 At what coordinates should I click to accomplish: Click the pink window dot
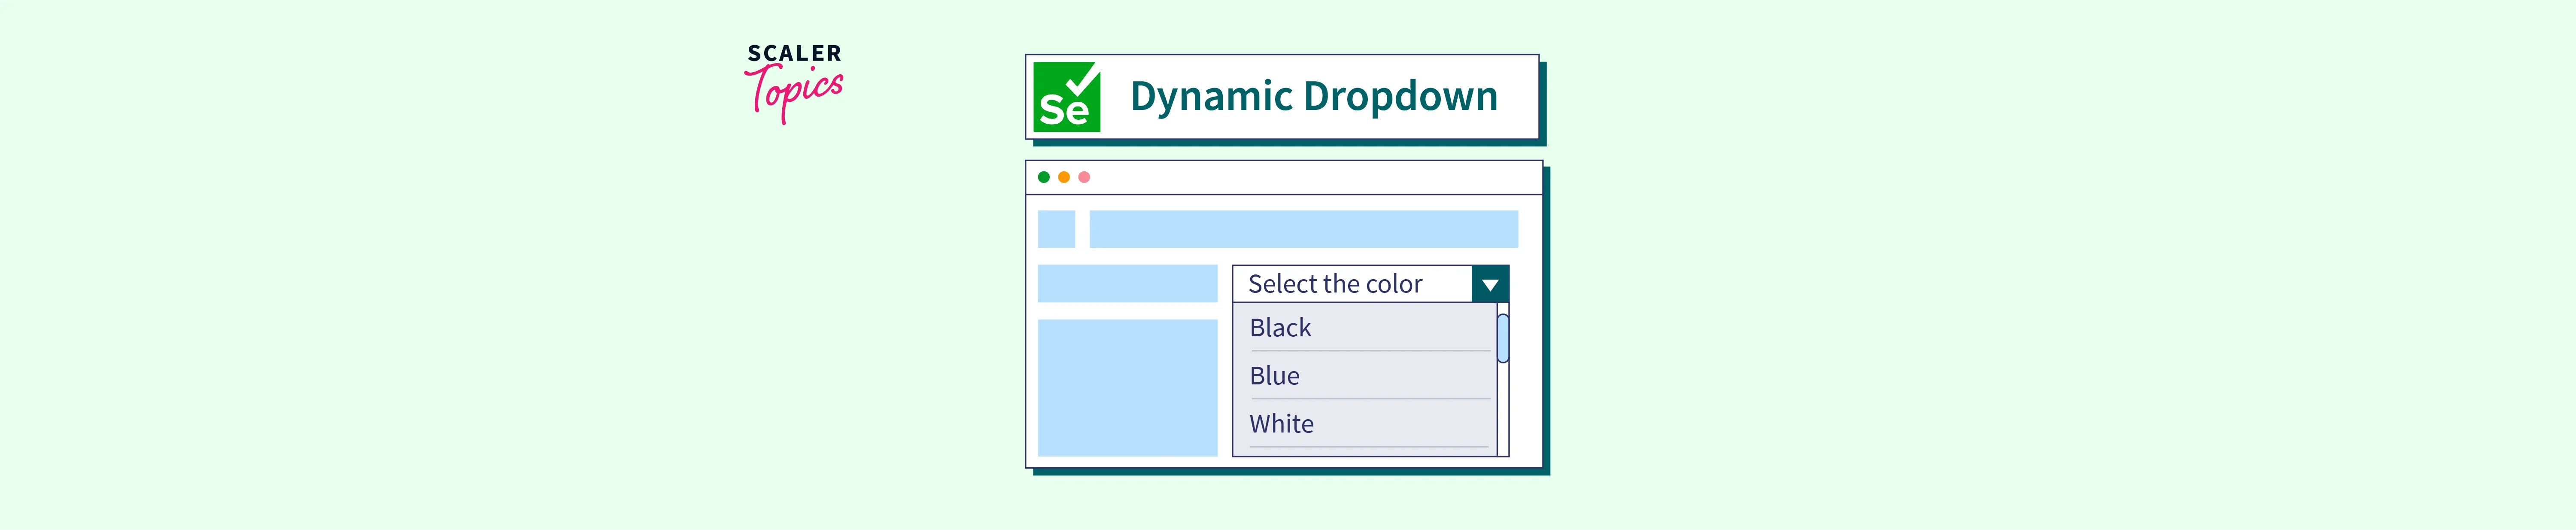click(1084, 177)
